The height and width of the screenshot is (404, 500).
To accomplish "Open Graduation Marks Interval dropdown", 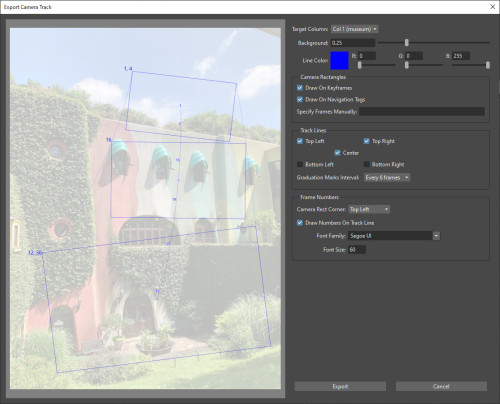I will coord(387,178).
